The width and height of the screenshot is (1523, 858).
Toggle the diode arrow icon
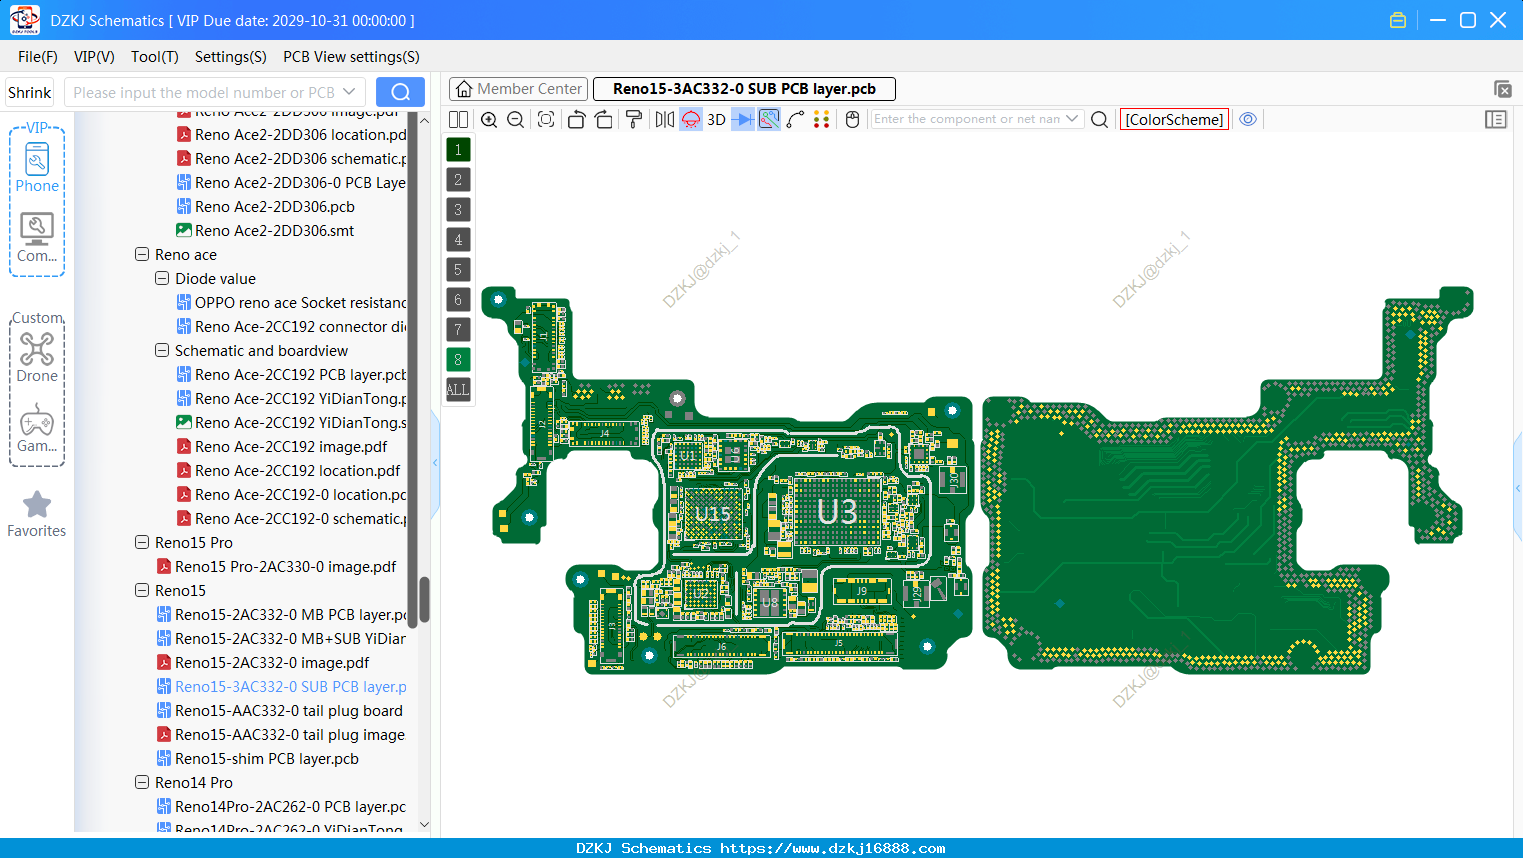point(743,119)
